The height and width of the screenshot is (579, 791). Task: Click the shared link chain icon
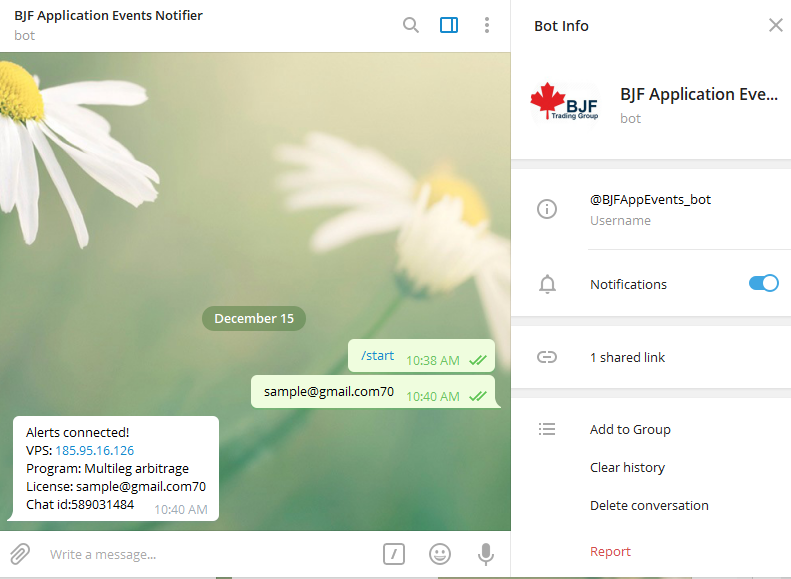[x=547, y=357]
